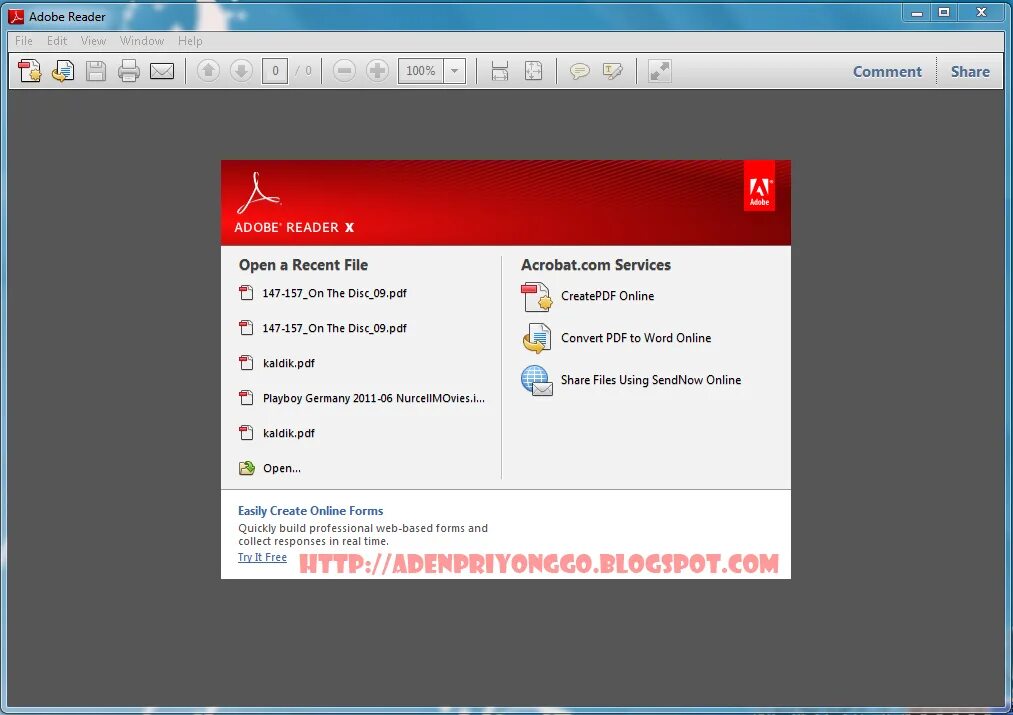
Task: Open the Help menu
Action: (x=190, y=41)
